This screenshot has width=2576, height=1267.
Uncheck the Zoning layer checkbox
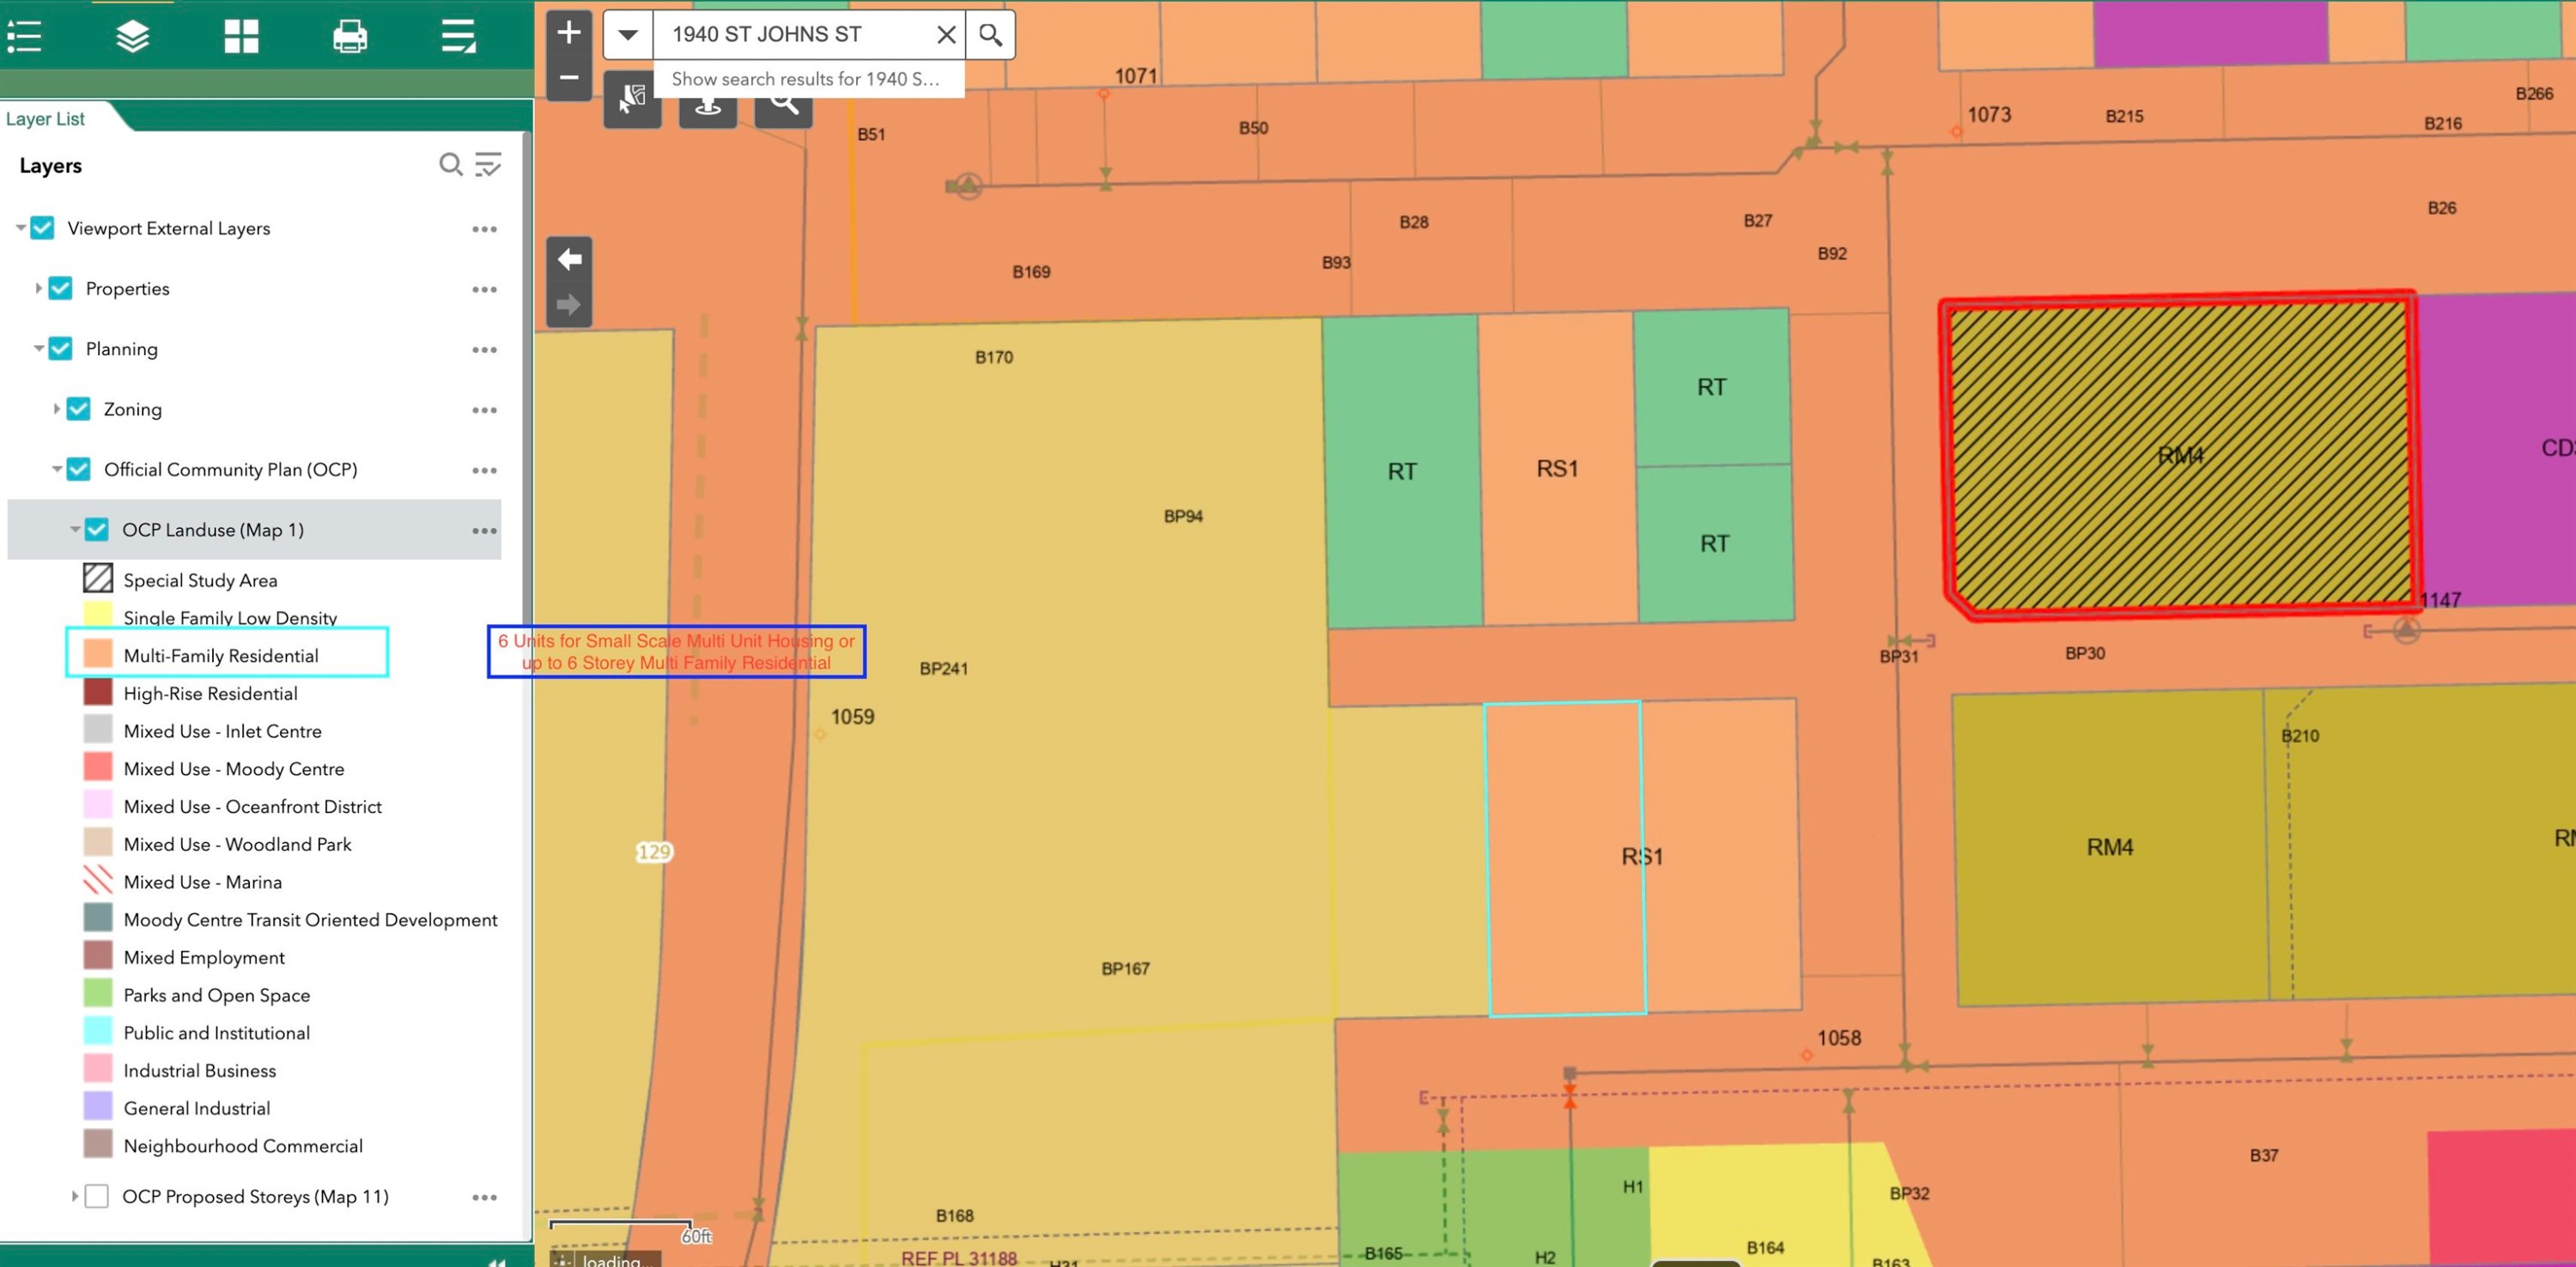tap(79, 409)
